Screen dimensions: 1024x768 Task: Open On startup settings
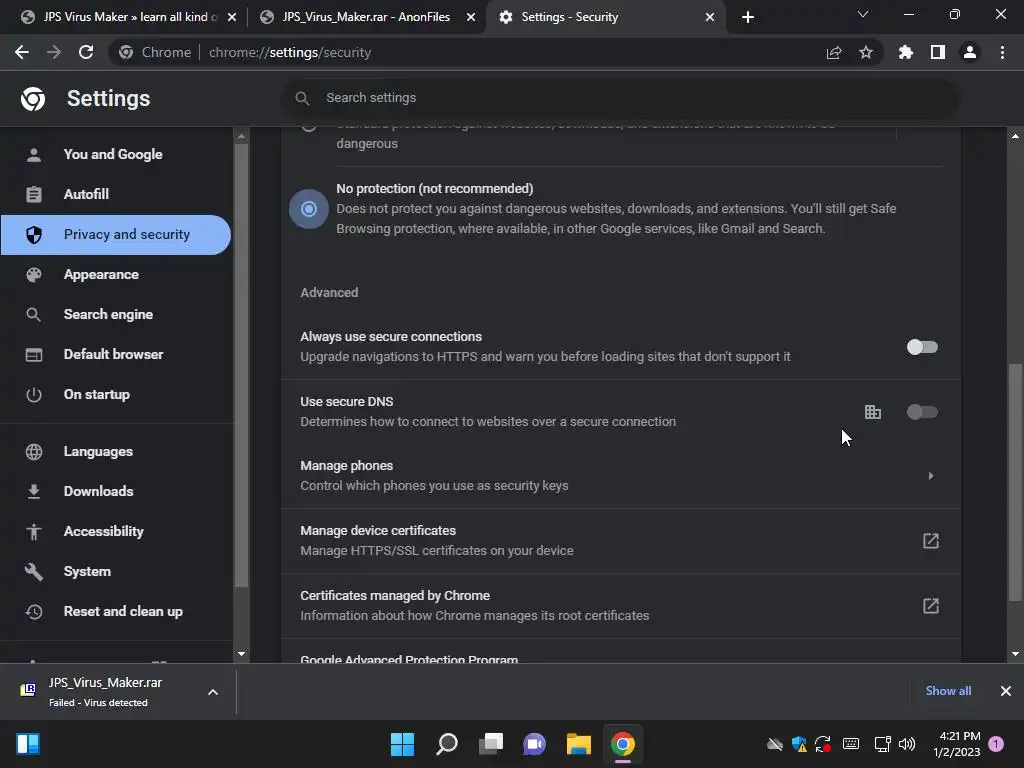pos(116,394)
